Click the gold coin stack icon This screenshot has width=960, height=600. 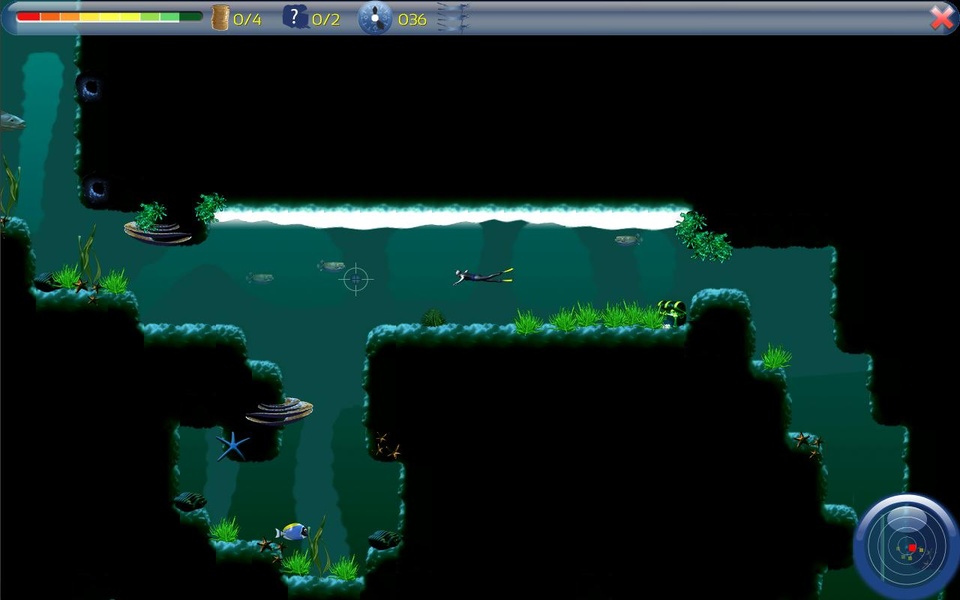tap(220, 18)
